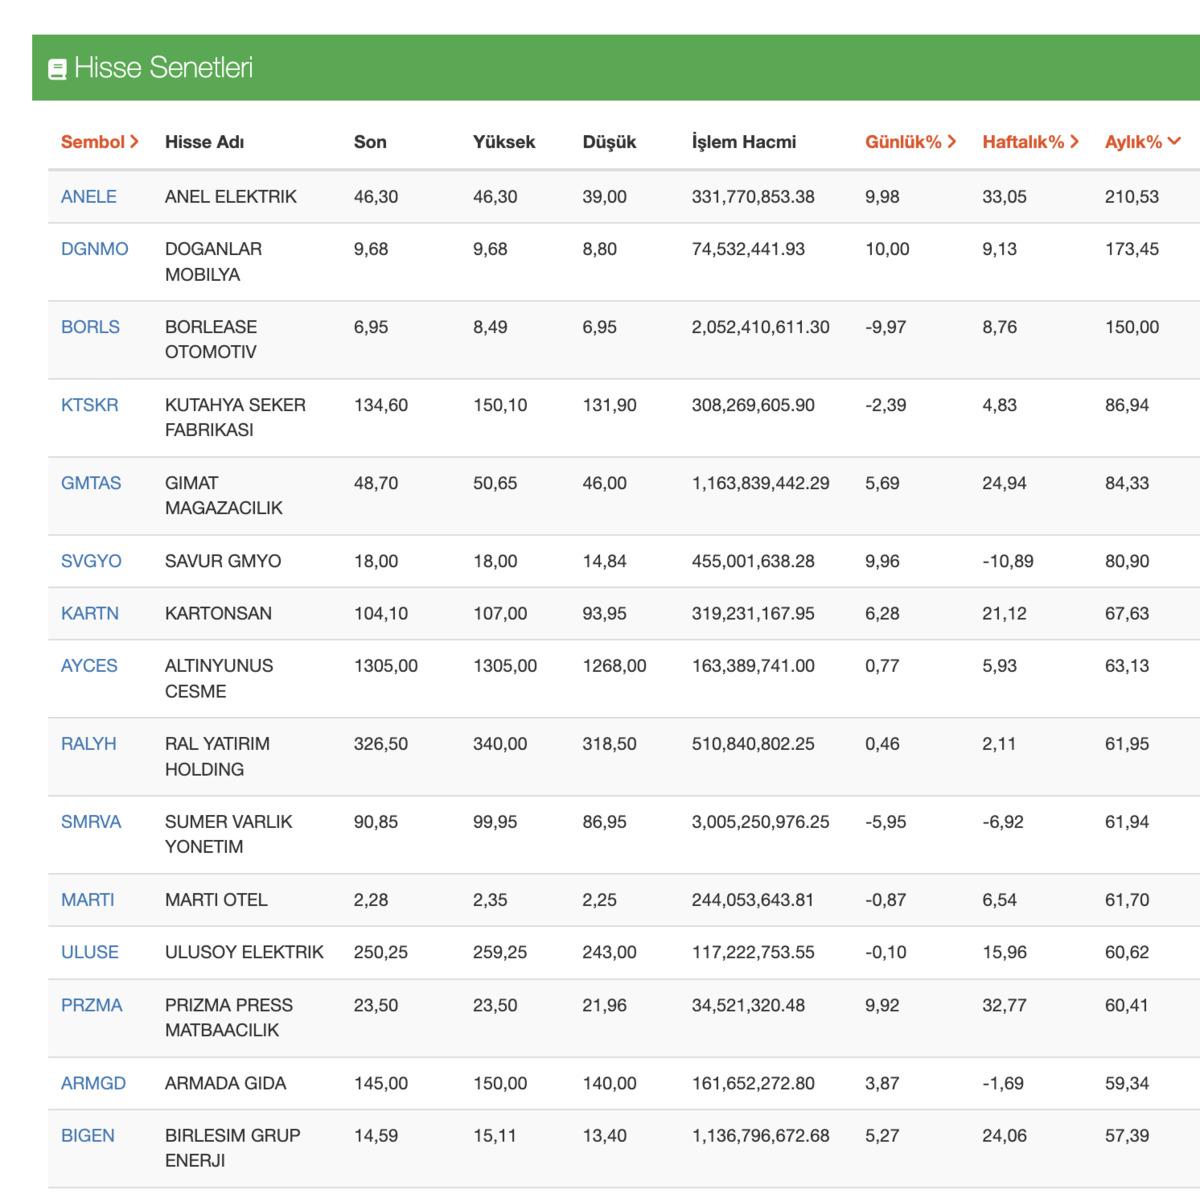This screenshot has height=1194, width=1200.
Task: View ARMGD Armada Gida link
Action: 93,1083
